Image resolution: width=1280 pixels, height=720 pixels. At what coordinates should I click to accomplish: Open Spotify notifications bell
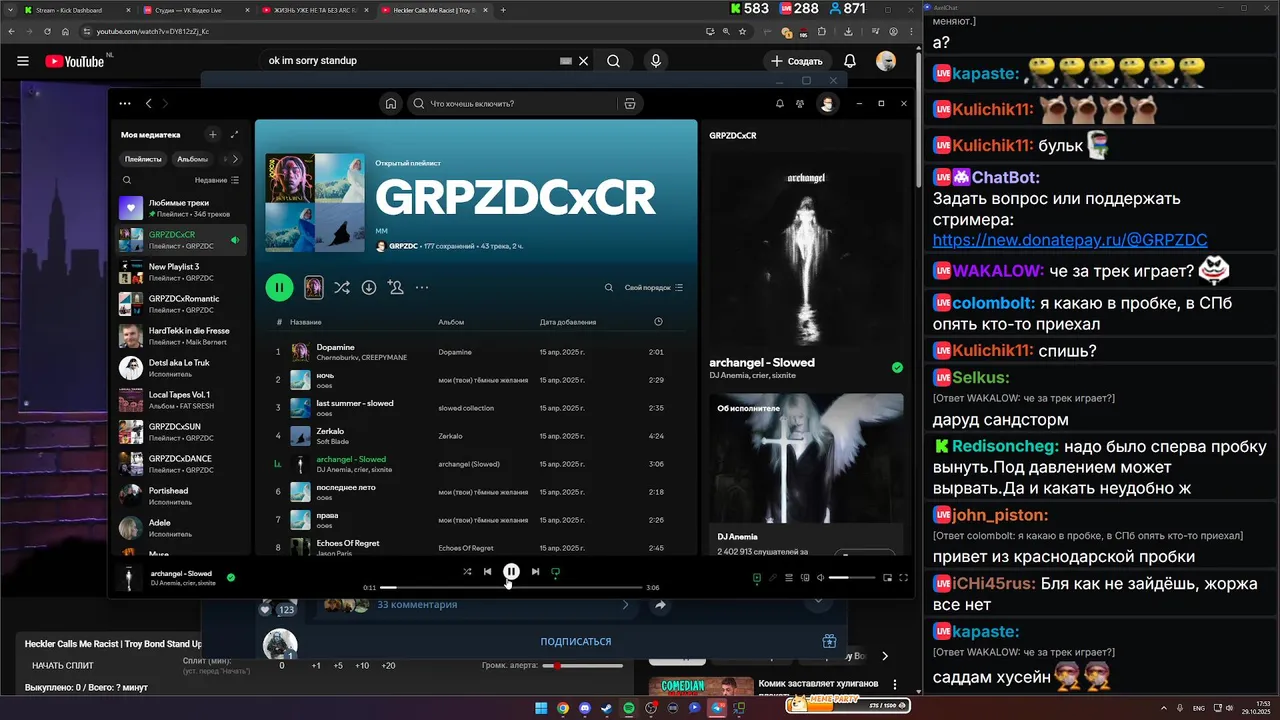tap(780, 103)
